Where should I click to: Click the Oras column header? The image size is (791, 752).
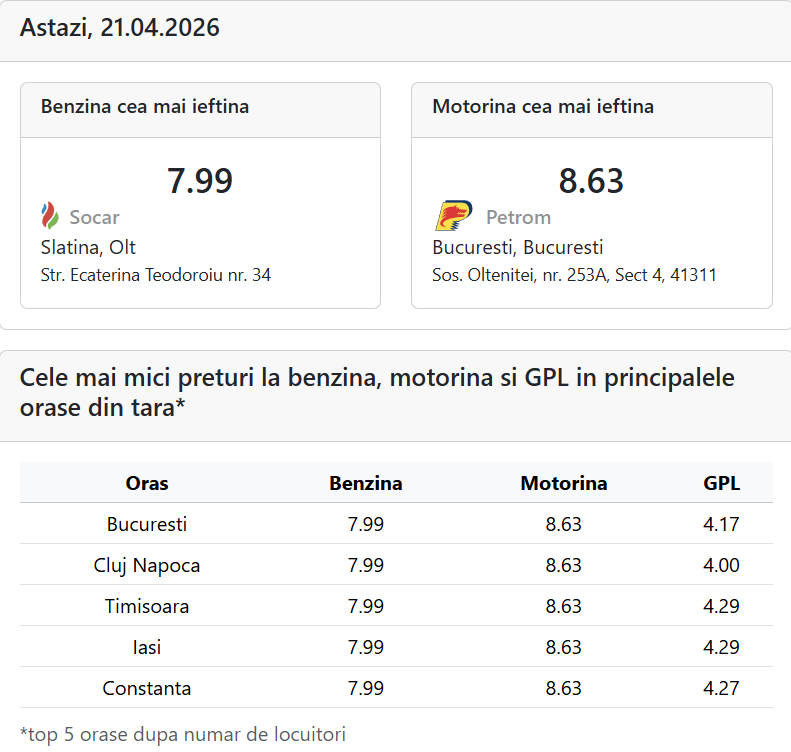point(147,484)
